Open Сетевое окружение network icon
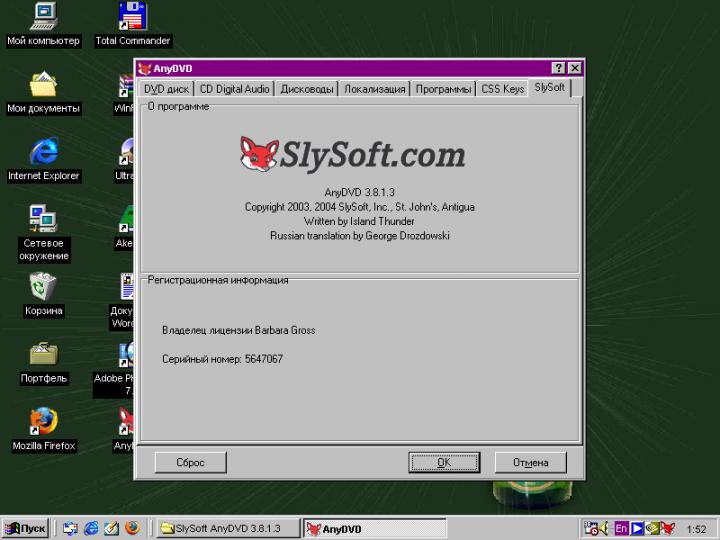Viewport: 720px width, 540px height. [43, 219]
